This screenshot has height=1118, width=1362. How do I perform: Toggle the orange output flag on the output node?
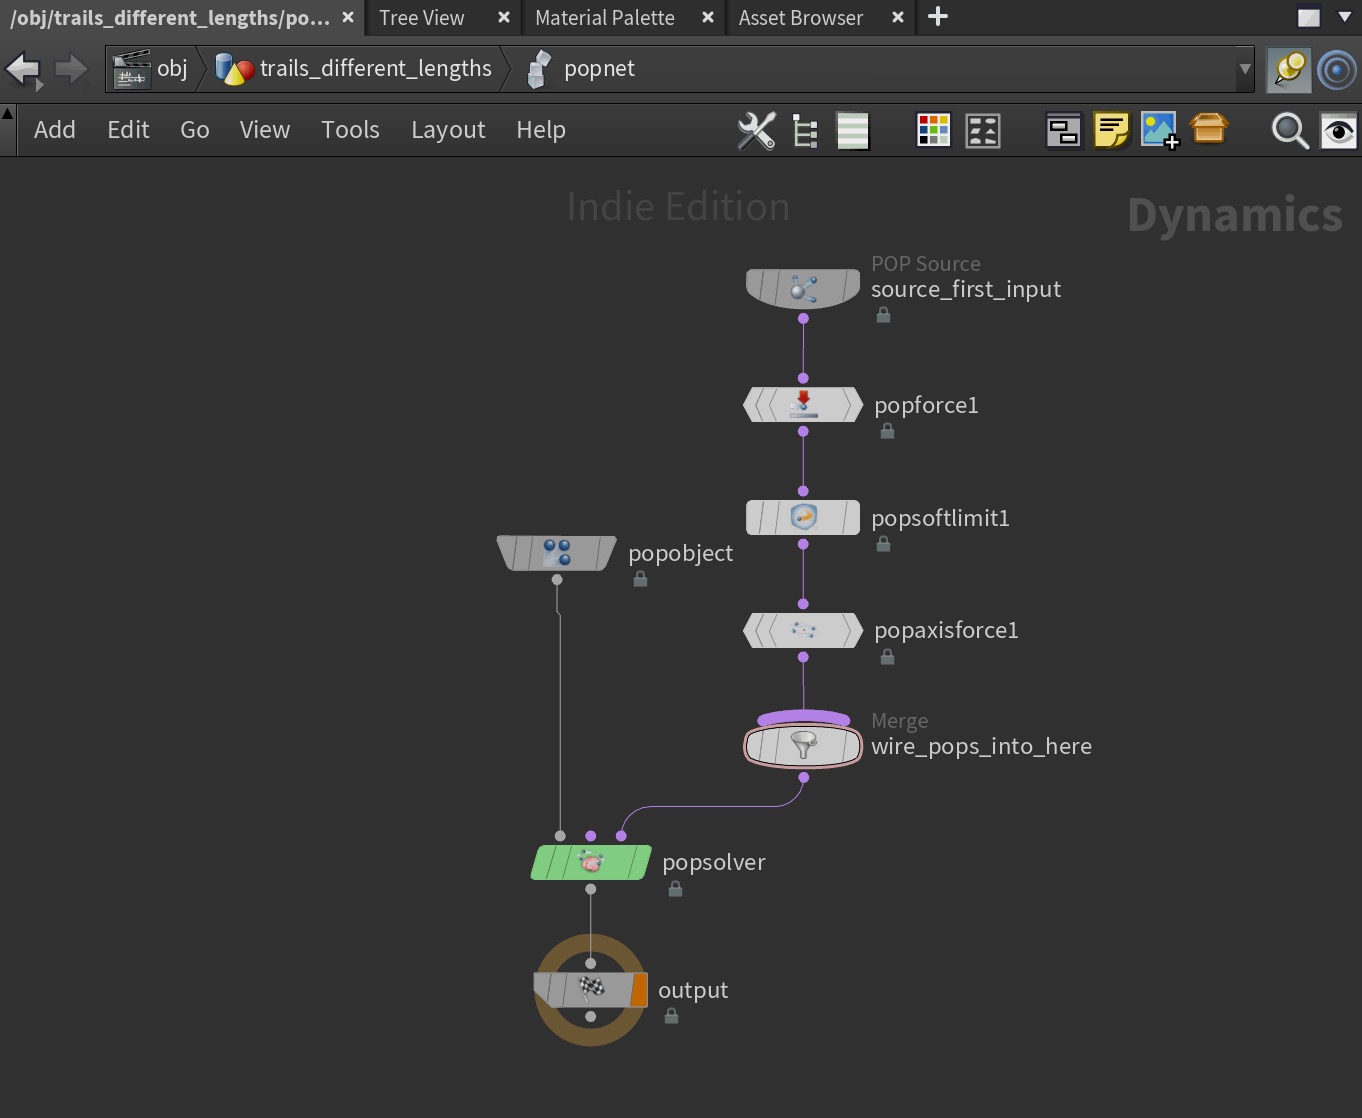point(639,990)
